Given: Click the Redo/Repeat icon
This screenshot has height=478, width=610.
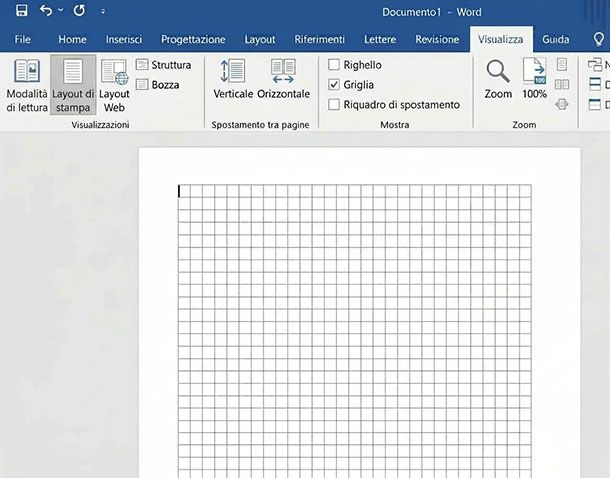Looking at the screenshot, I should (x=79, y=11).
